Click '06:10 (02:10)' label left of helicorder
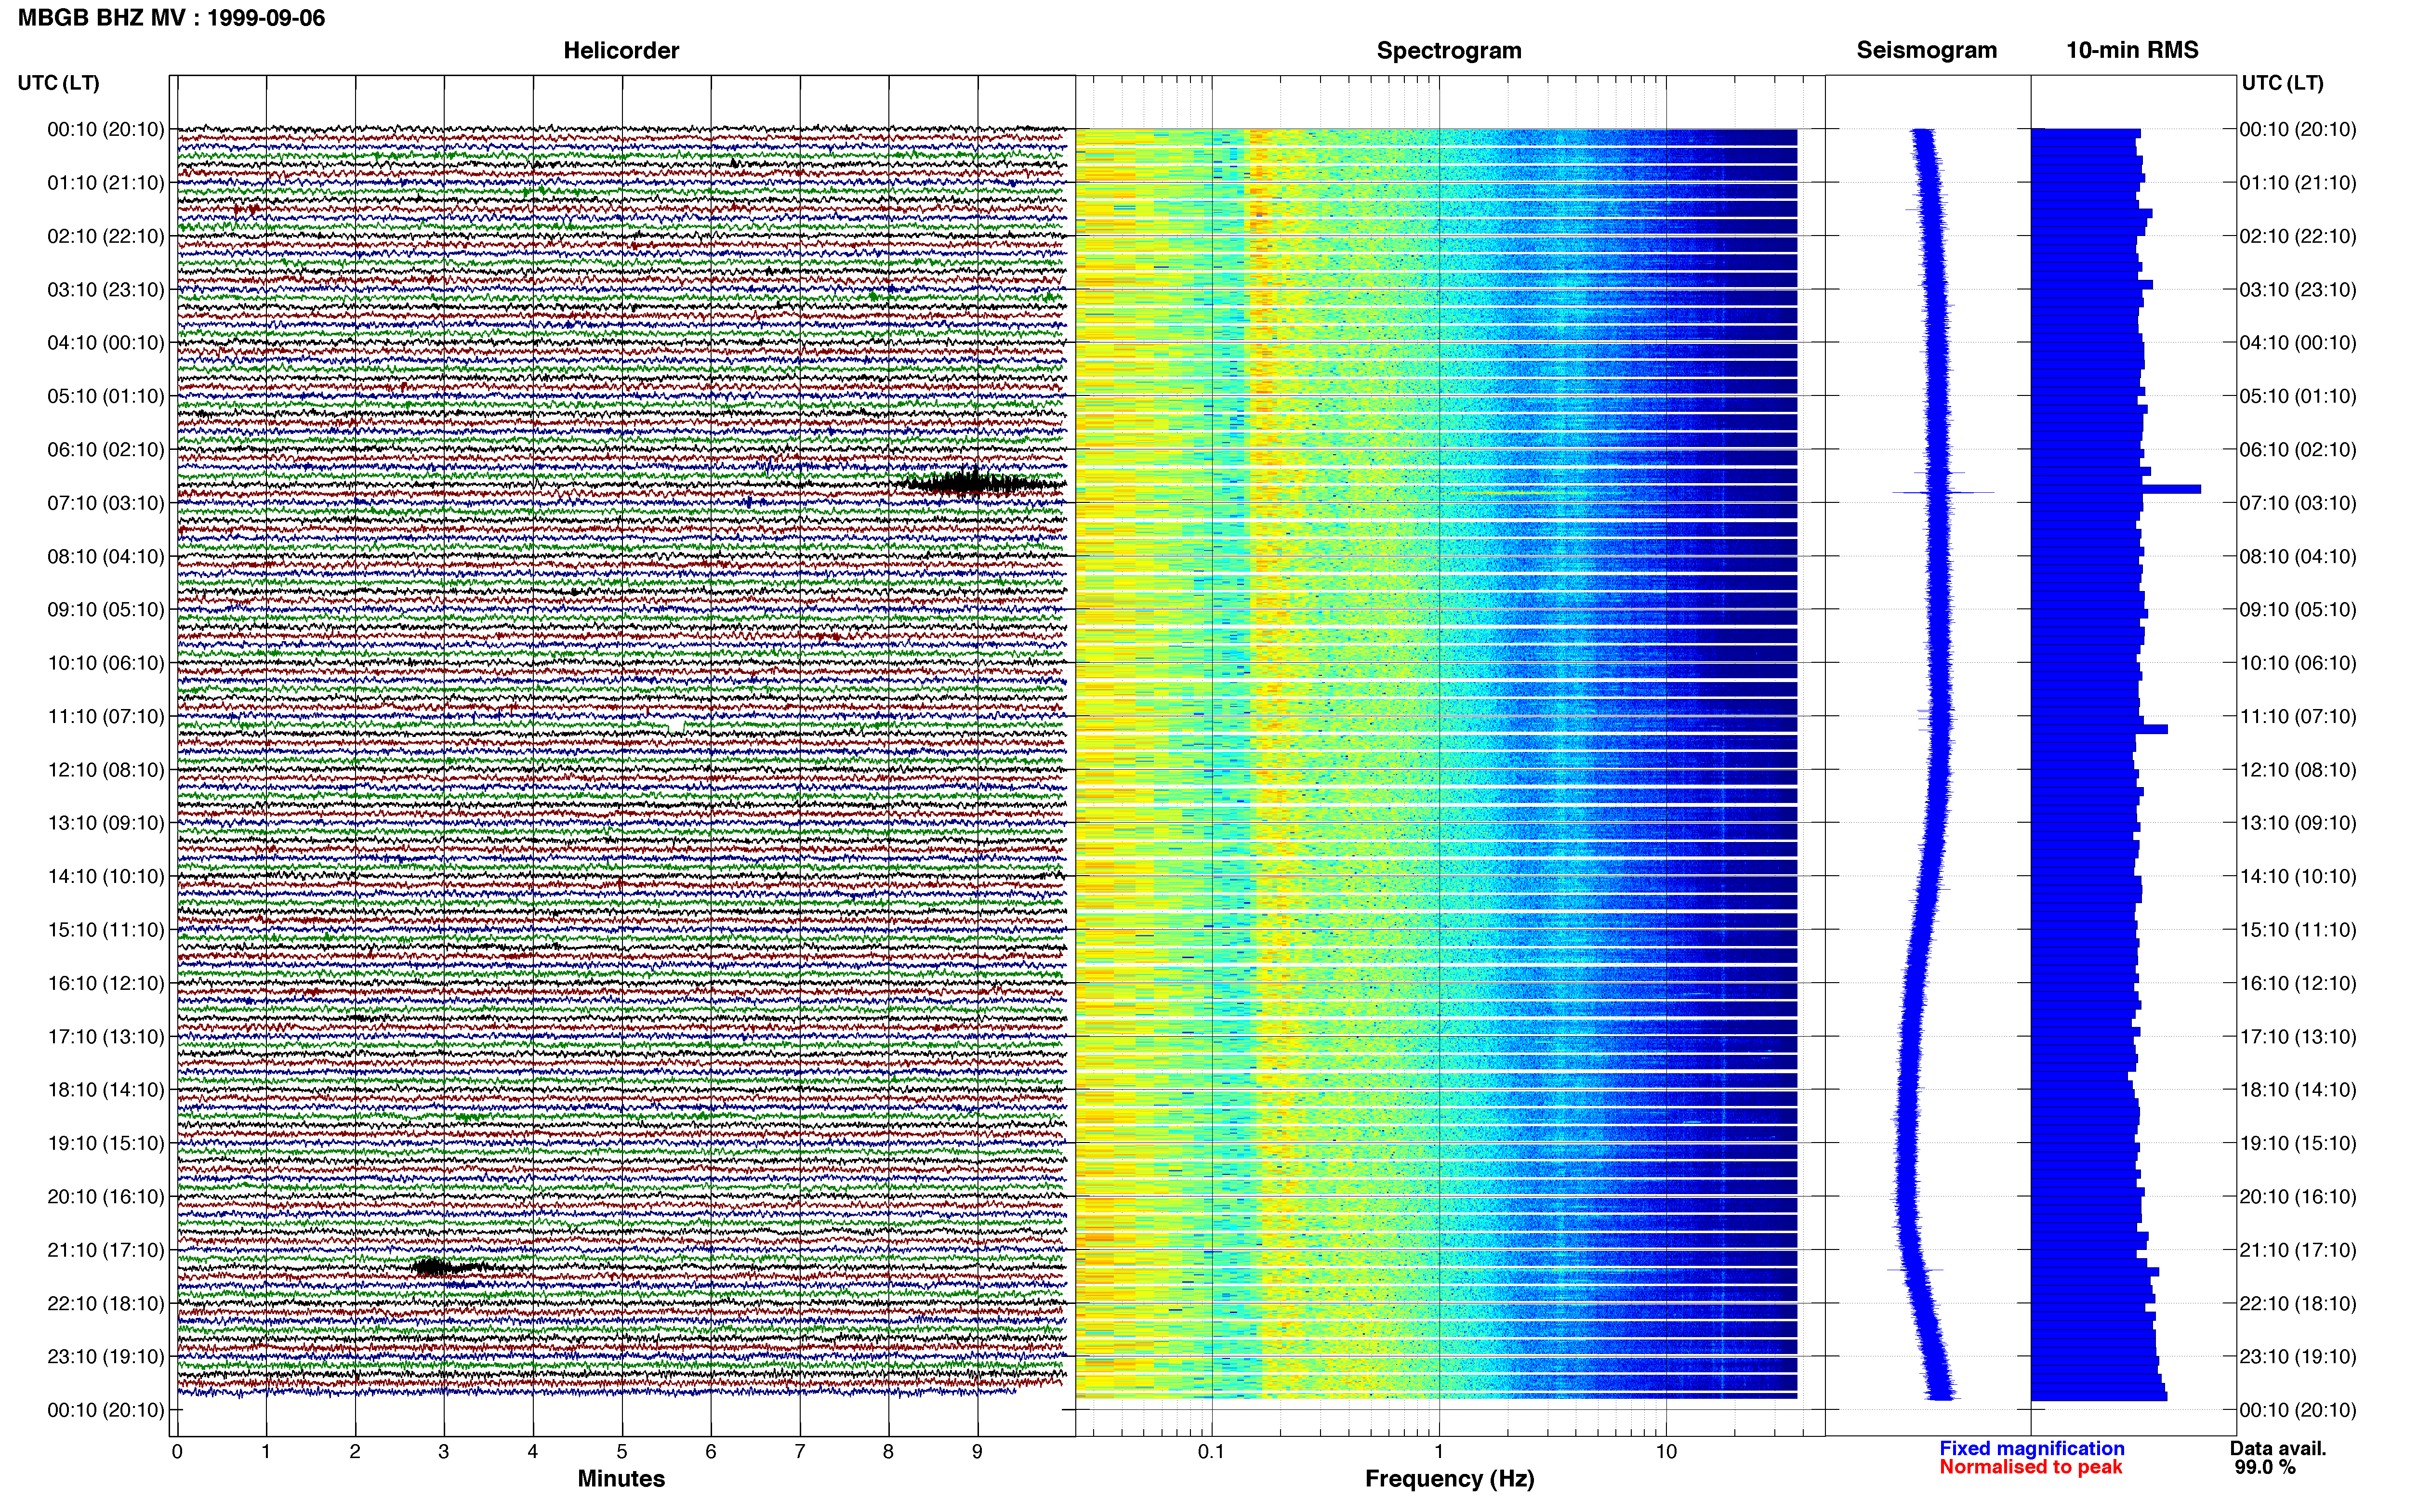The width and height of the screenshot is (2418, 1512). 106,450
